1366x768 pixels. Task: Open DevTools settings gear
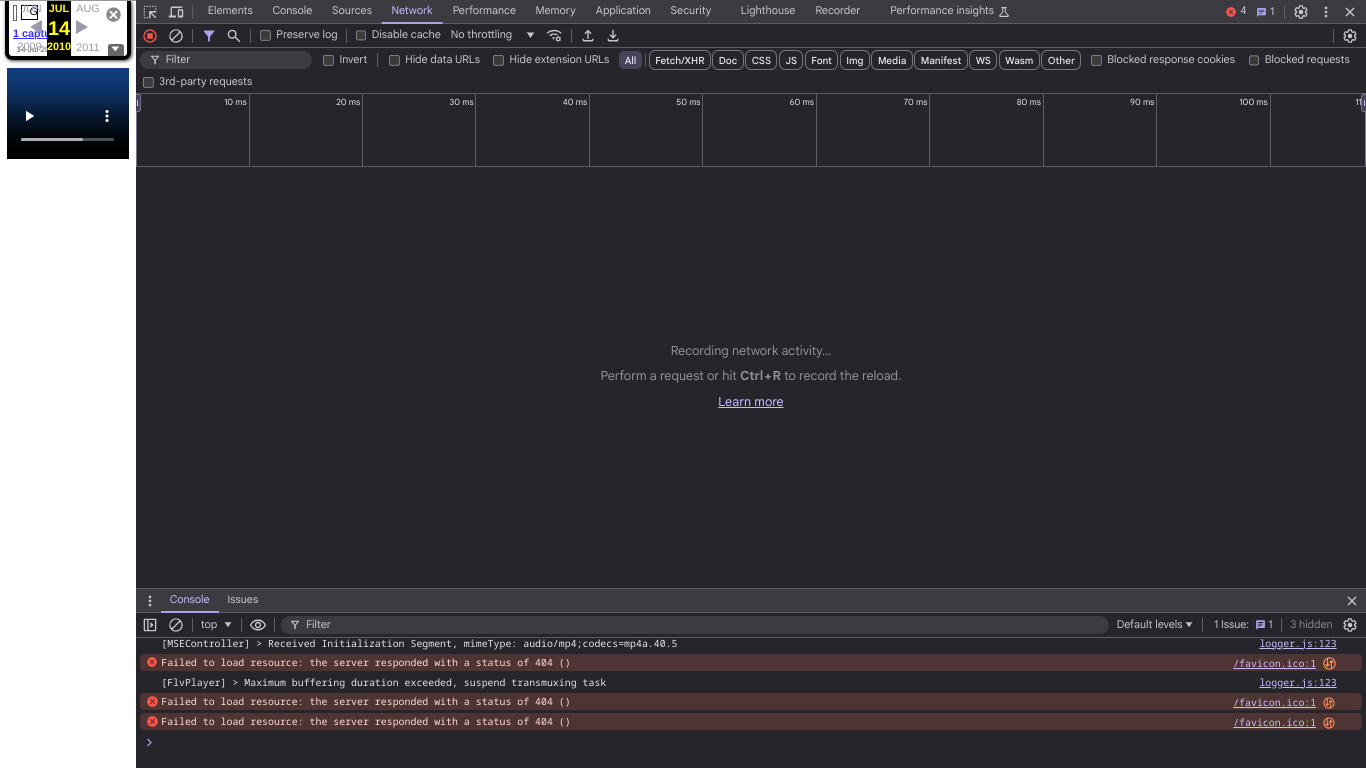point(1300,11)
